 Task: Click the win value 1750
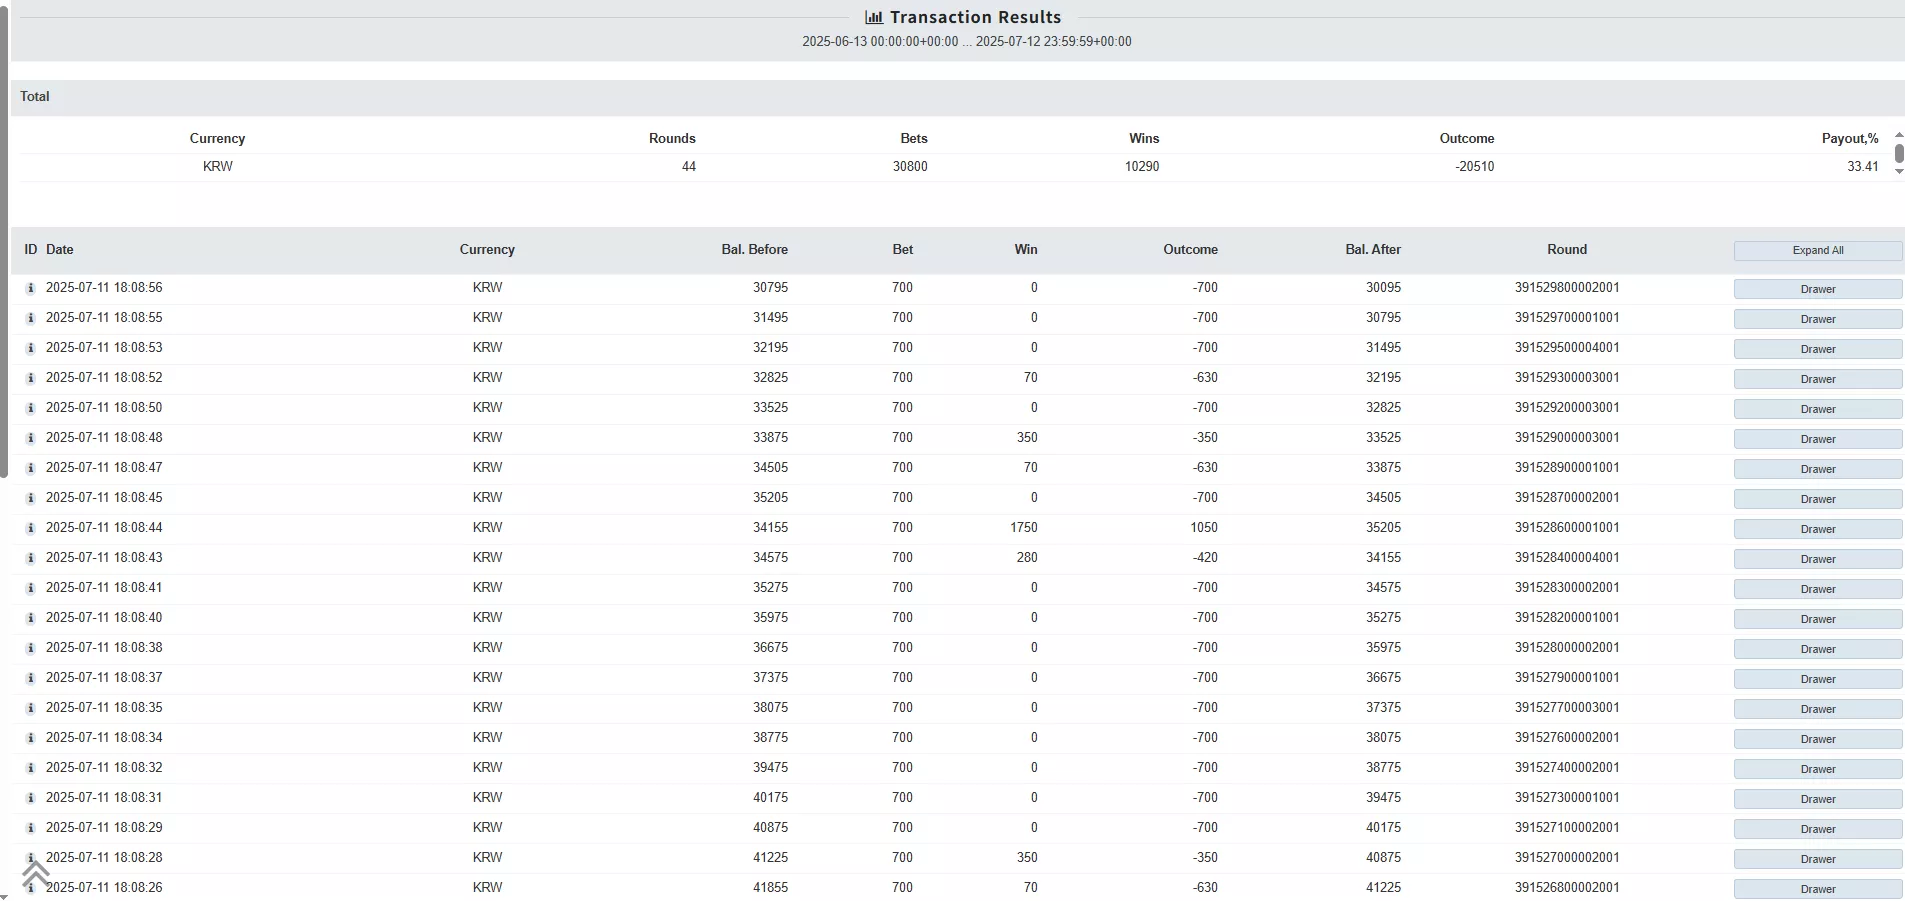[1024, 528]
